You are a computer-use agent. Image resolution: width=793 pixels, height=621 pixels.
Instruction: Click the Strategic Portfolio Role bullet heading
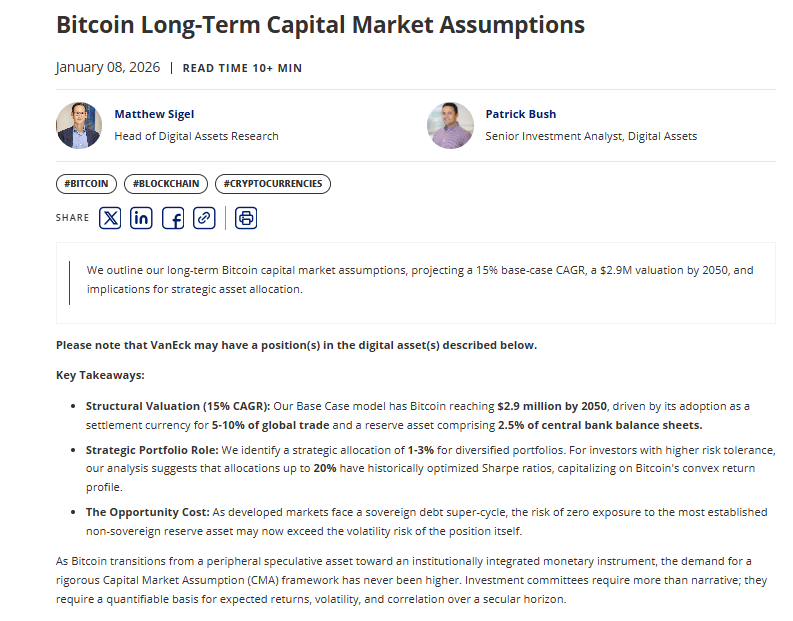[x=151, y=450]
